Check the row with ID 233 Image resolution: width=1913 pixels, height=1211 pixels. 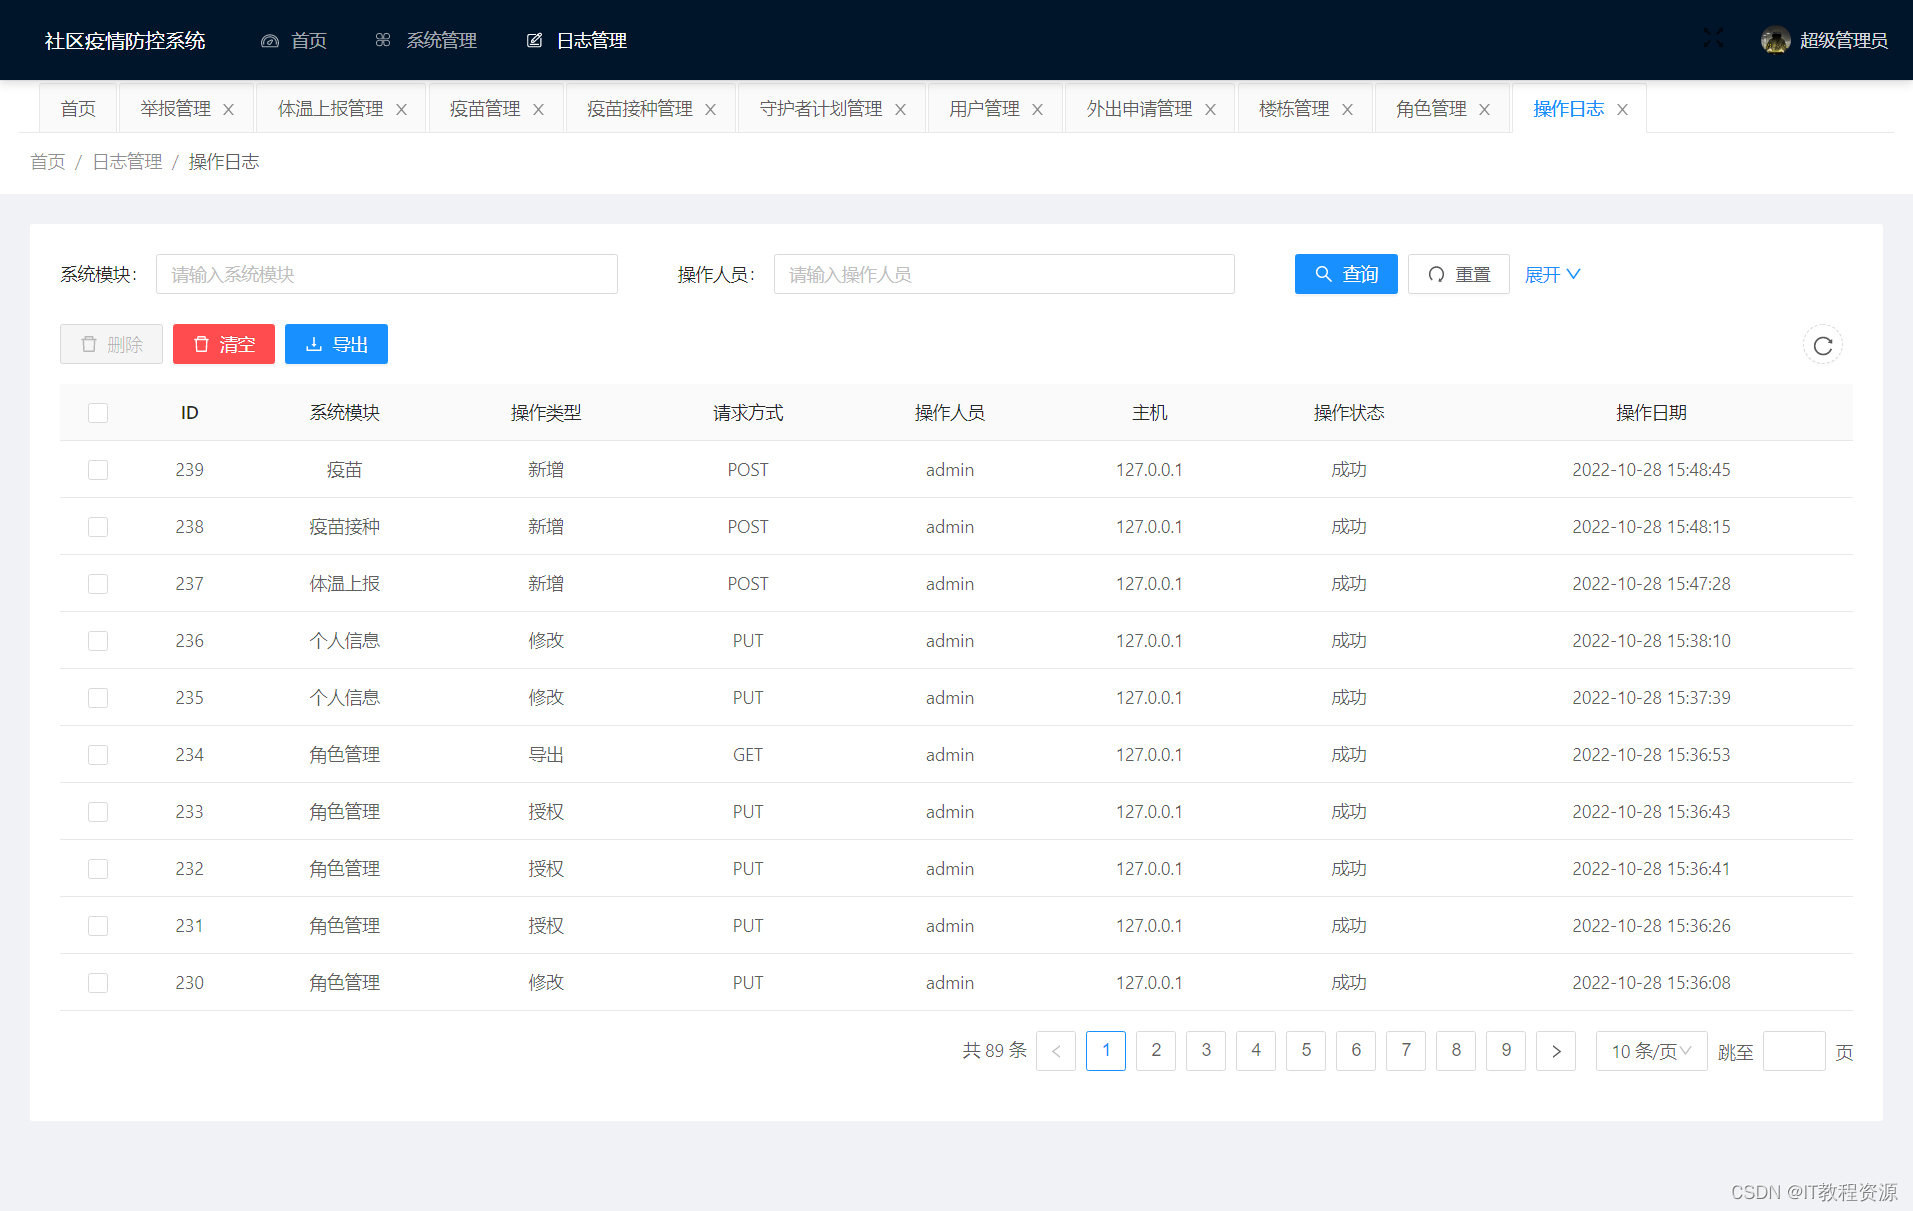98,812
